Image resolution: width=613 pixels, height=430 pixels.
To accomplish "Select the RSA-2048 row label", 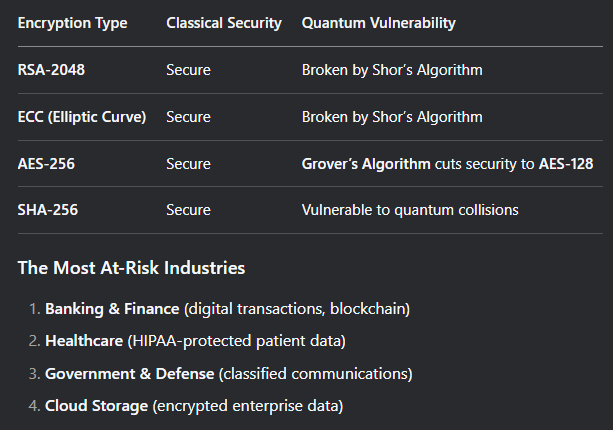I will coord(51,70).
